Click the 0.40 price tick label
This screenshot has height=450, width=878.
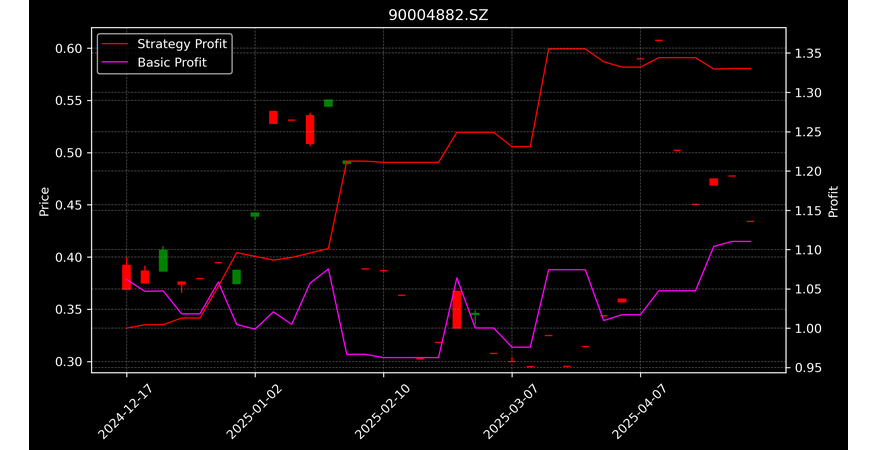[x=69, y=257]
